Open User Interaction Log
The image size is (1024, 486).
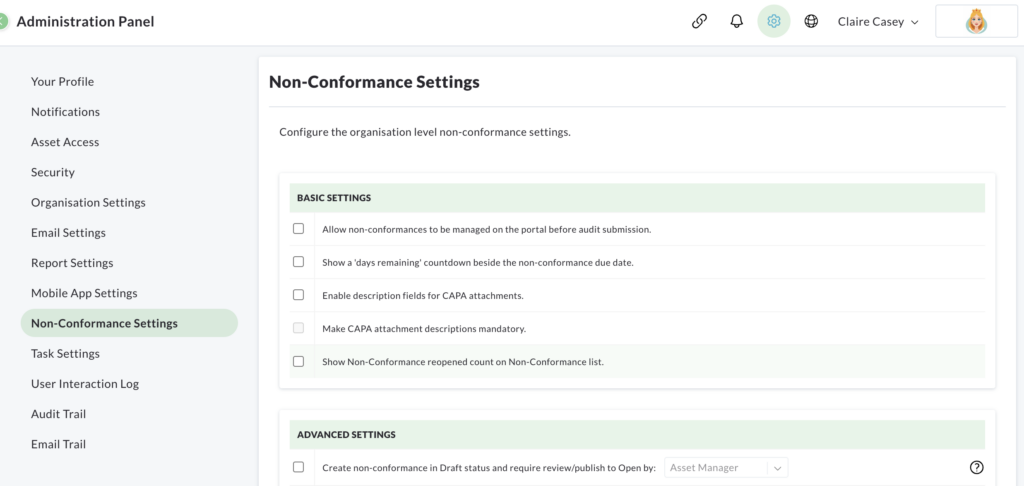pyautogui.click(x=85, y=384)
